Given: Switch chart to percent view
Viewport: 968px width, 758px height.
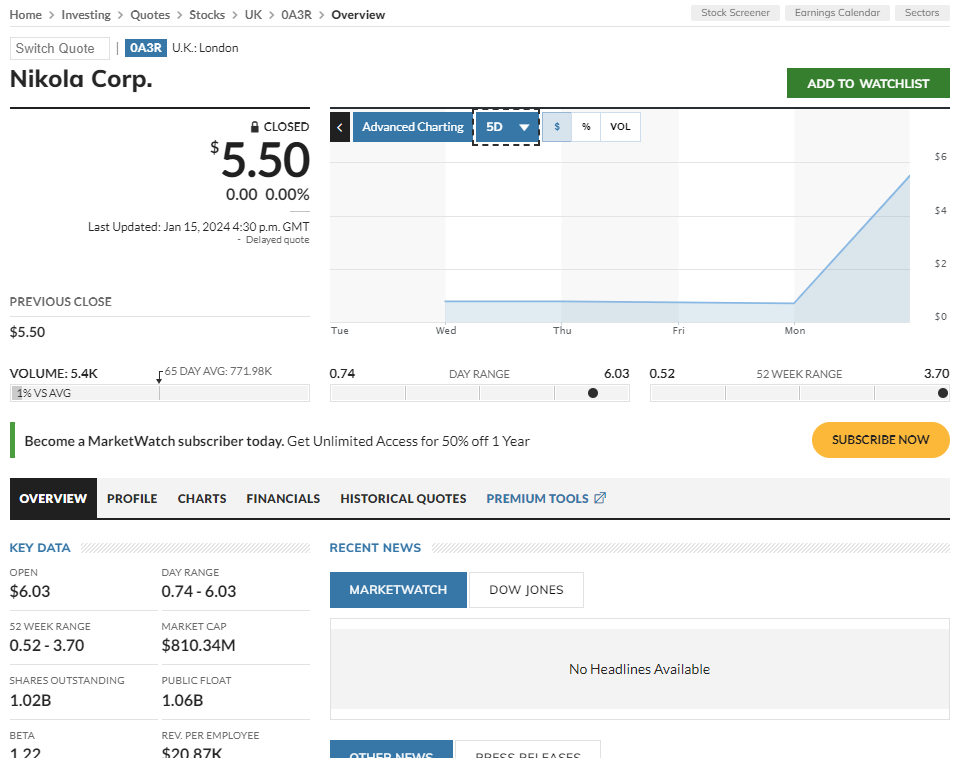Looking at the screenshot, I should (x=586, y=127).
